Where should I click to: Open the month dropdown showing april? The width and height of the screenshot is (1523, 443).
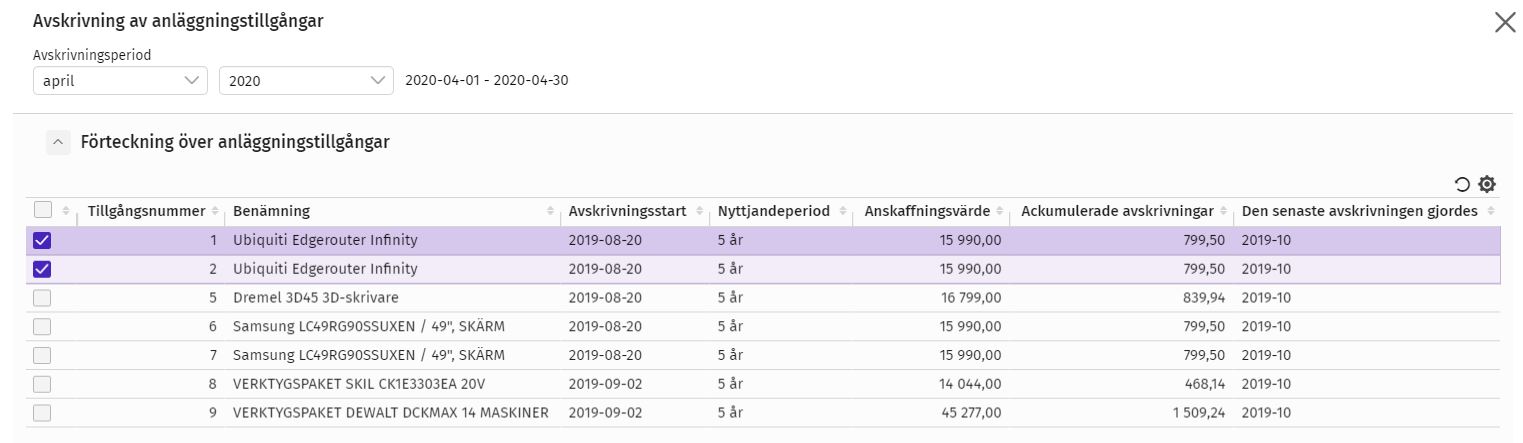pyautogui.click(x=120, y=81)
